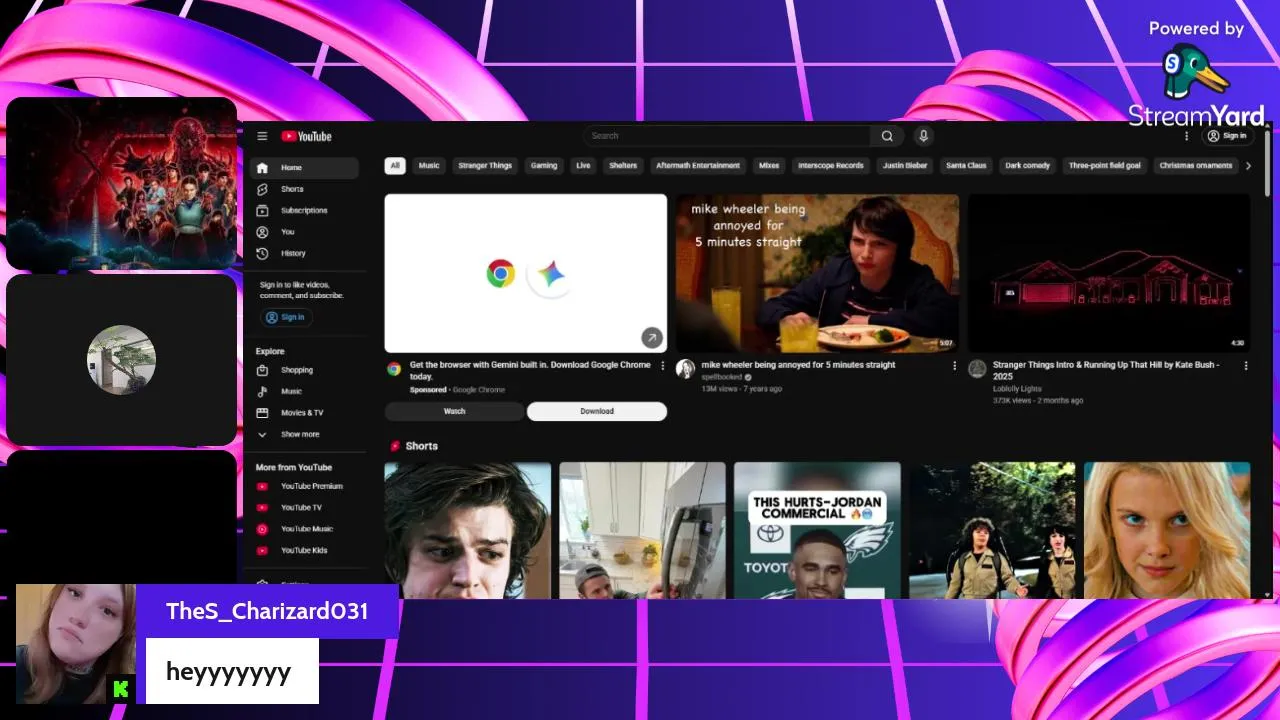Select the Christmas ornaments chip
Viewport: 1280px width, 720px height.
tap(1195, 166)
